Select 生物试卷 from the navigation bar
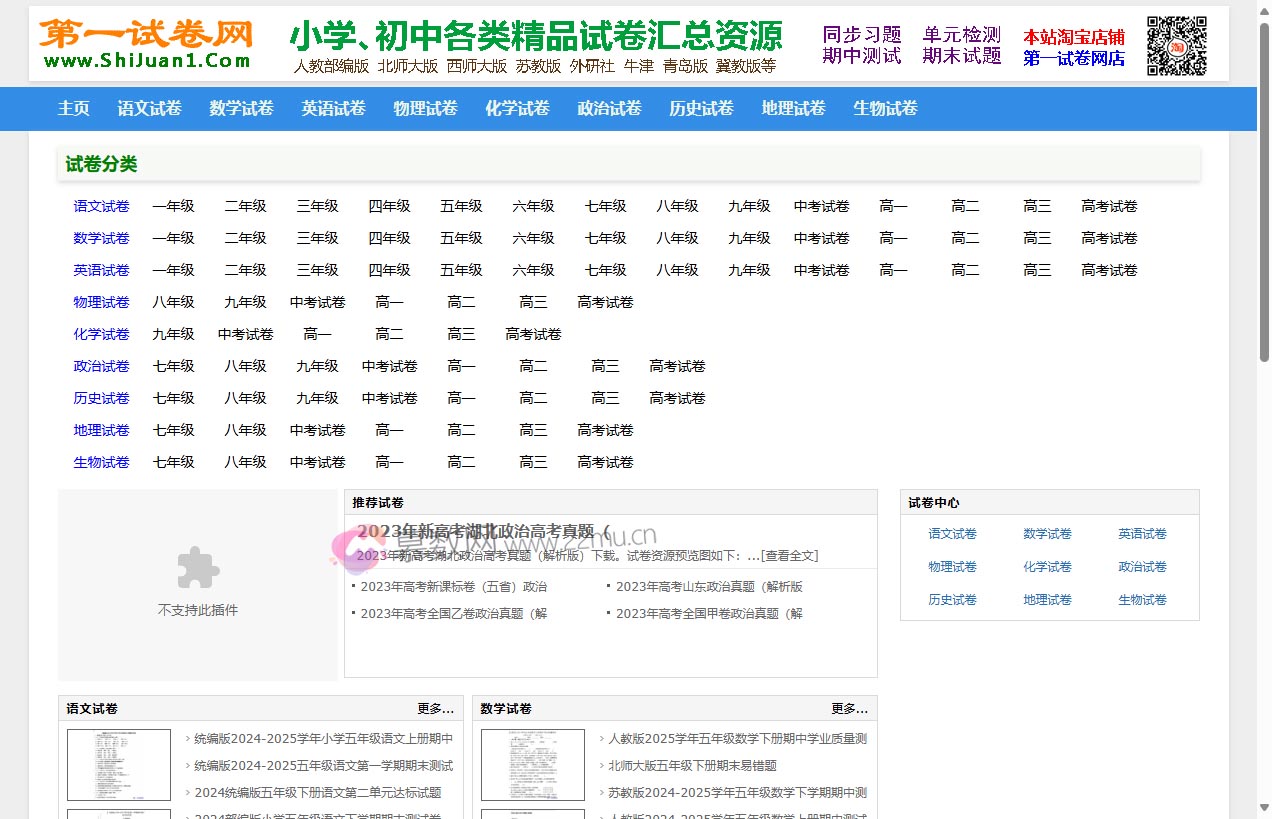 pyautogui.click(x=884, y=108)
